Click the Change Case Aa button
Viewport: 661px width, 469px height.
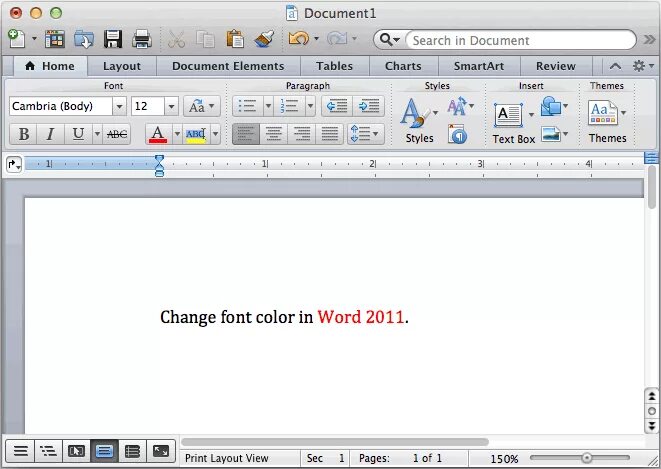pyautogui.click(x=202, y=106)
